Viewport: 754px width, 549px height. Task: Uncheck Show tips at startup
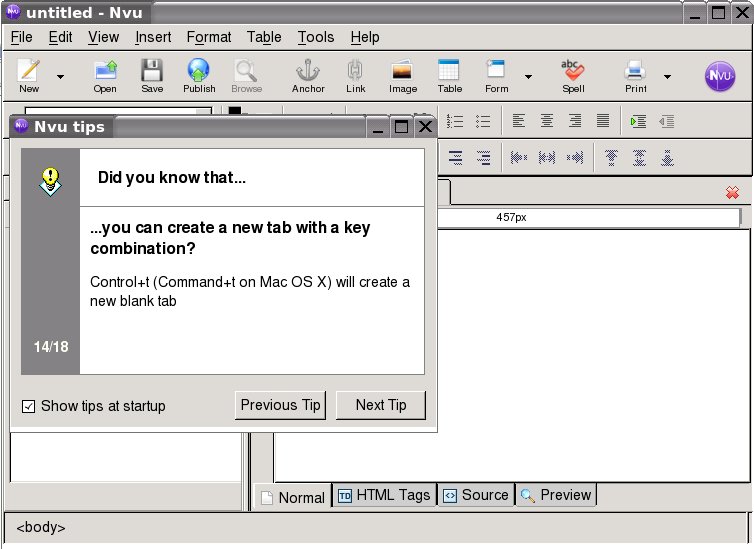point(28,406)
